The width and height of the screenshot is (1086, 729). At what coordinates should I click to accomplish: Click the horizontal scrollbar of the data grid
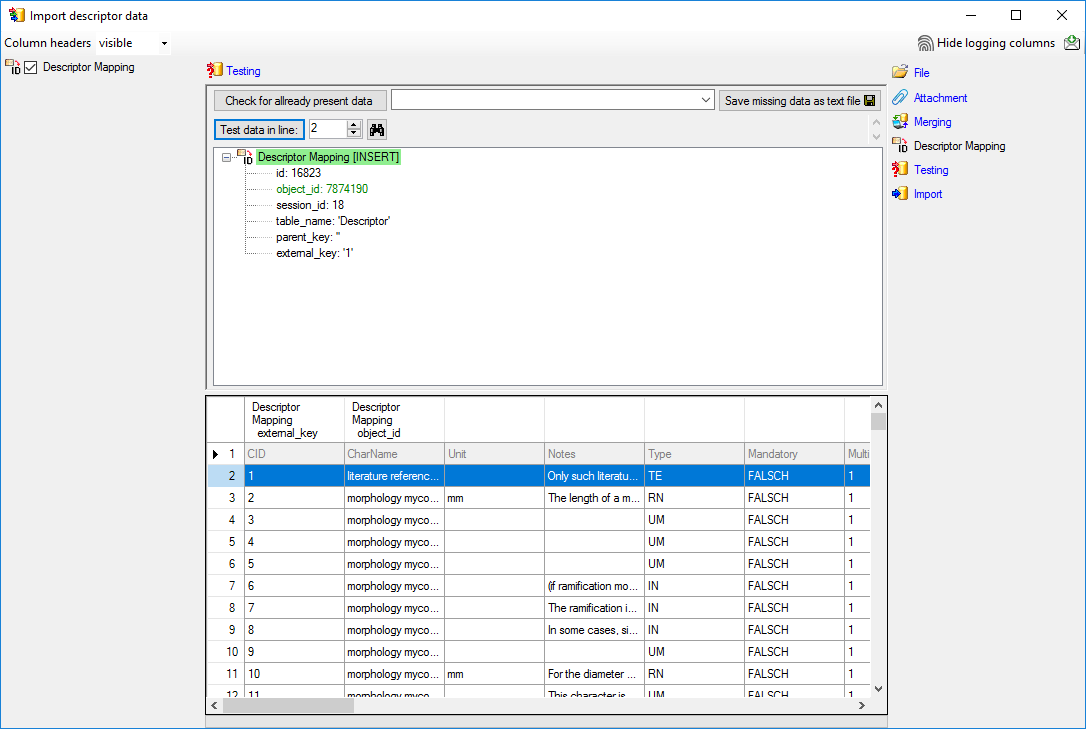540,706
